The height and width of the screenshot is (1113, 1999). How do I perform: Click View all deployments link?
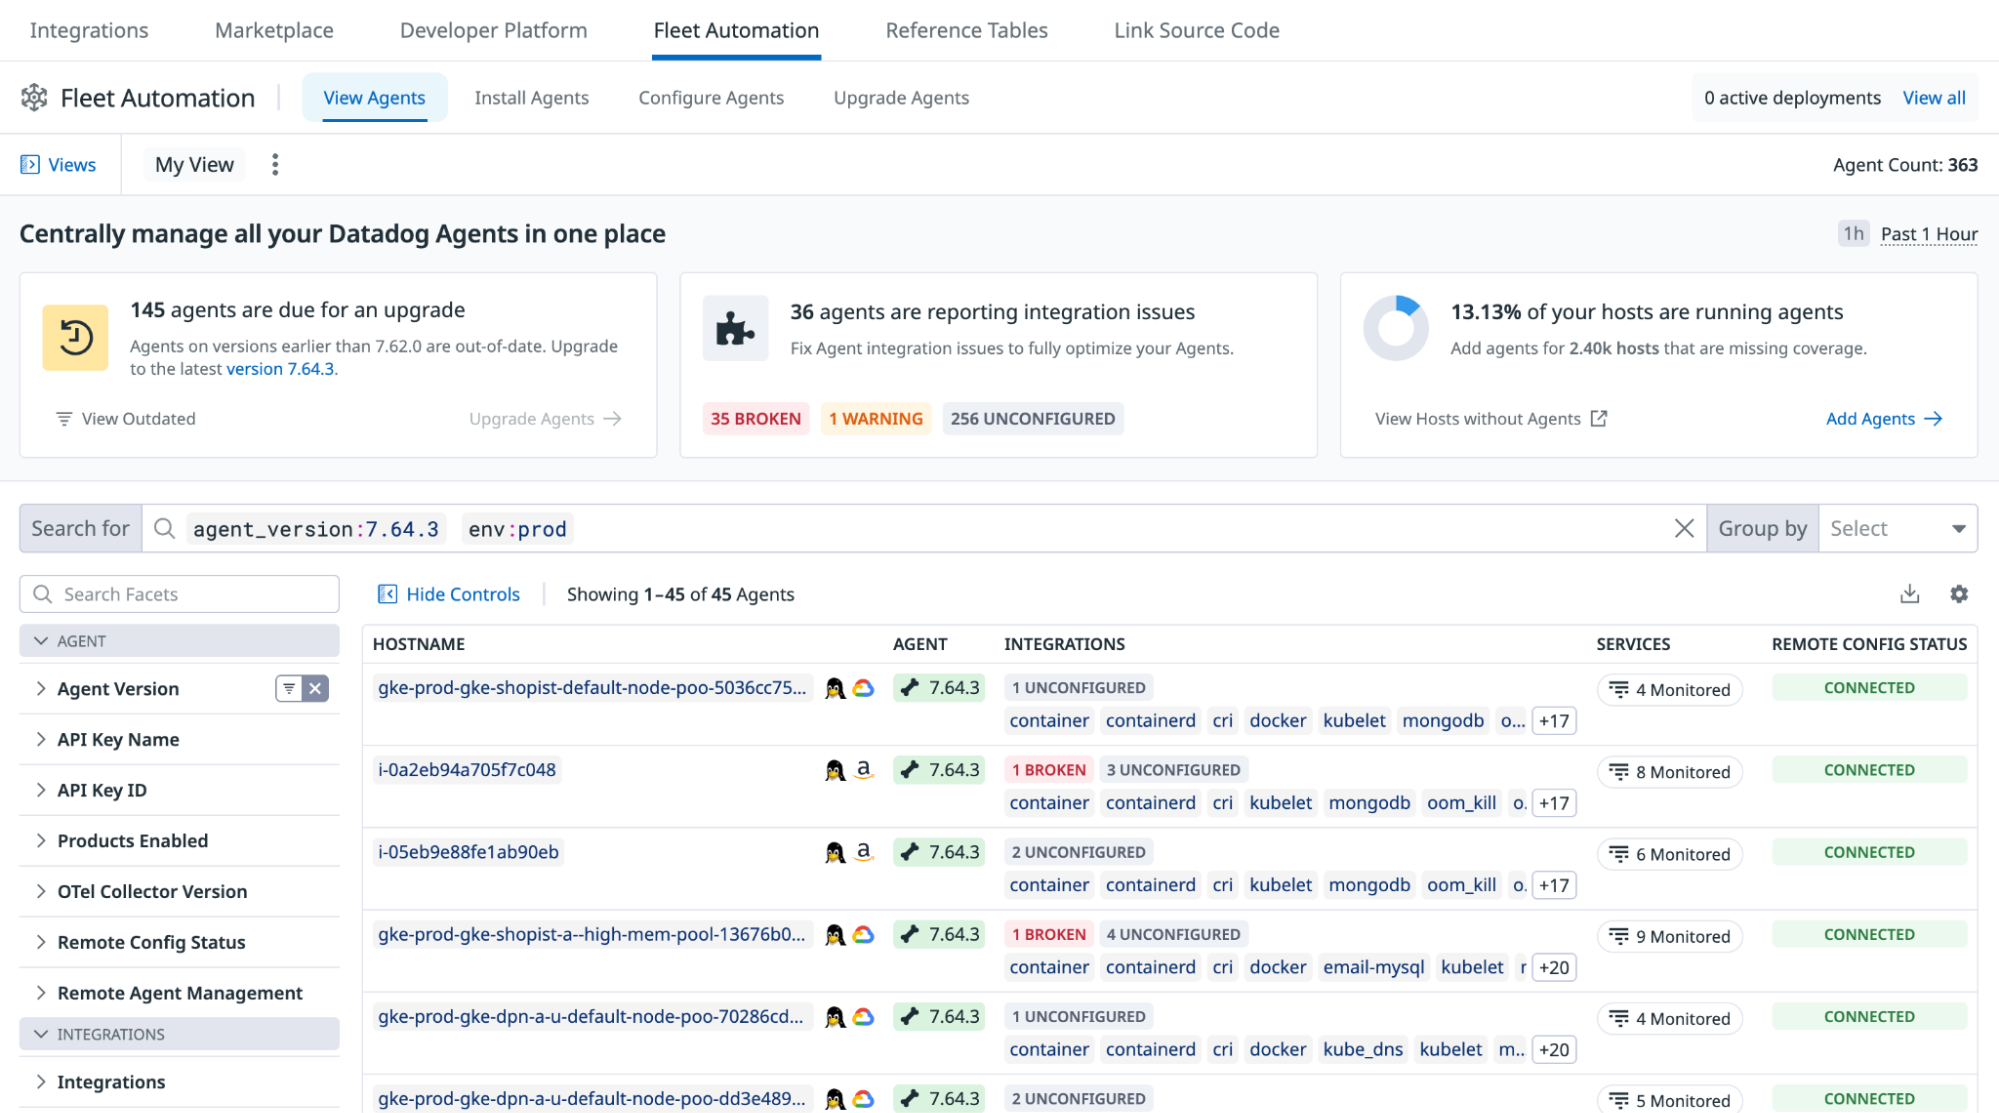[1933, 98]
